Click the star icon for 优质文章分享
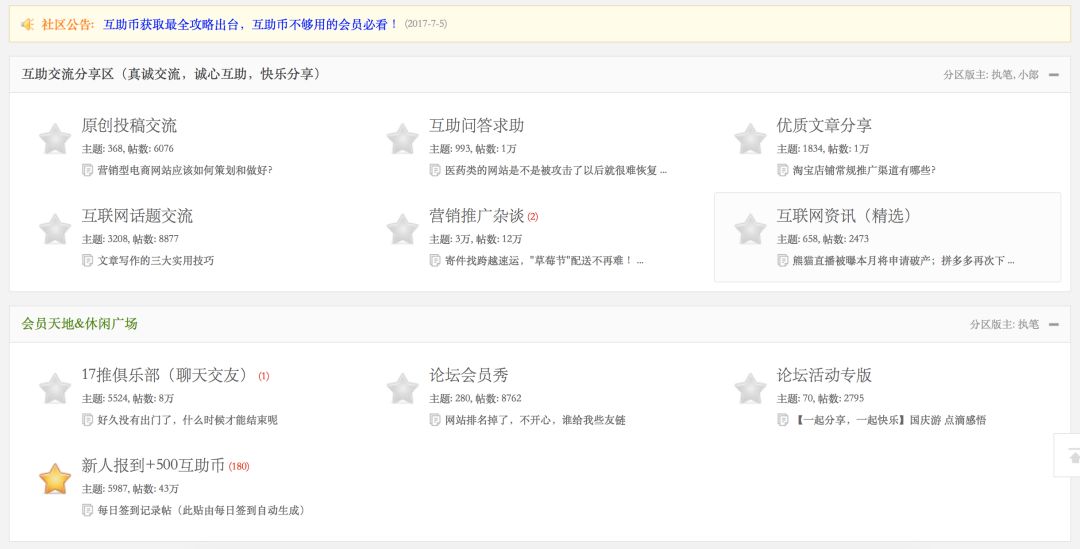 point(750,139)
